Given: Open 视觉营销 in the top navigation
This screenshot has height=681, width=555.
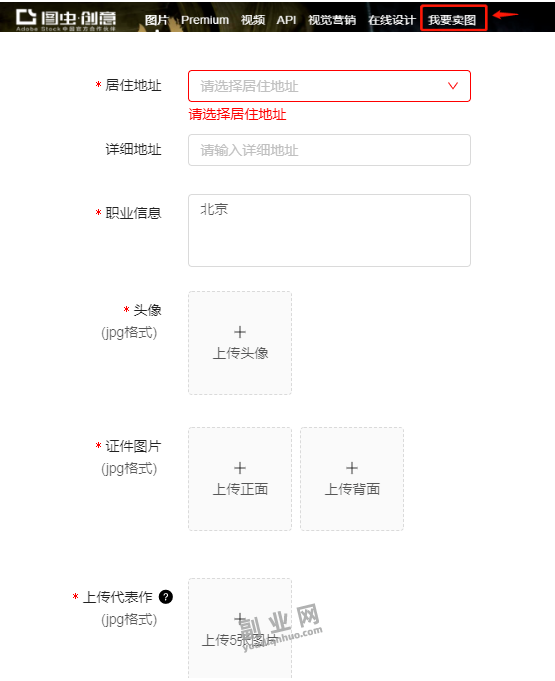Looking at the screenshot, I should coord(332,20).
